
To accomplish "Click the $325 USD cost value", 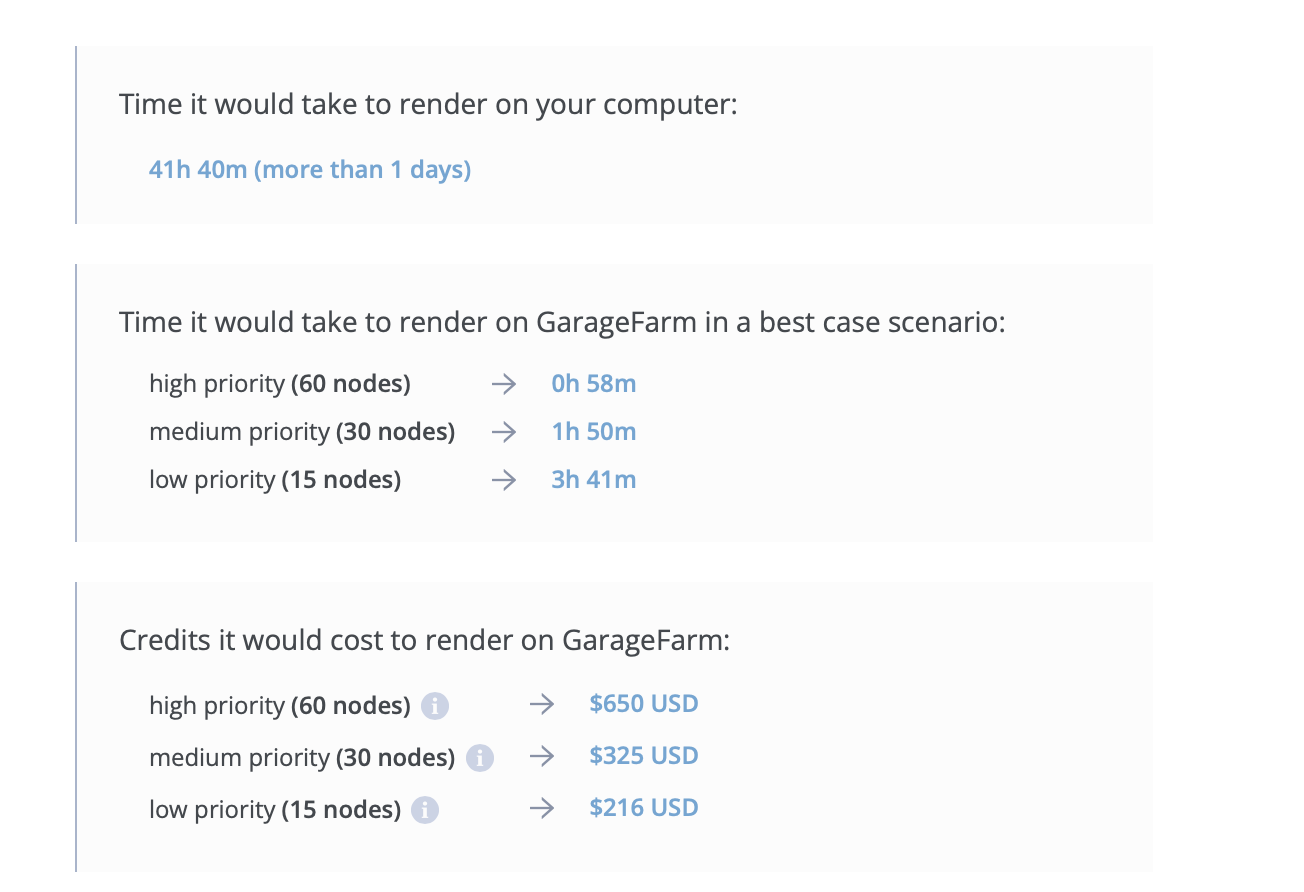I will click(643, 756).
